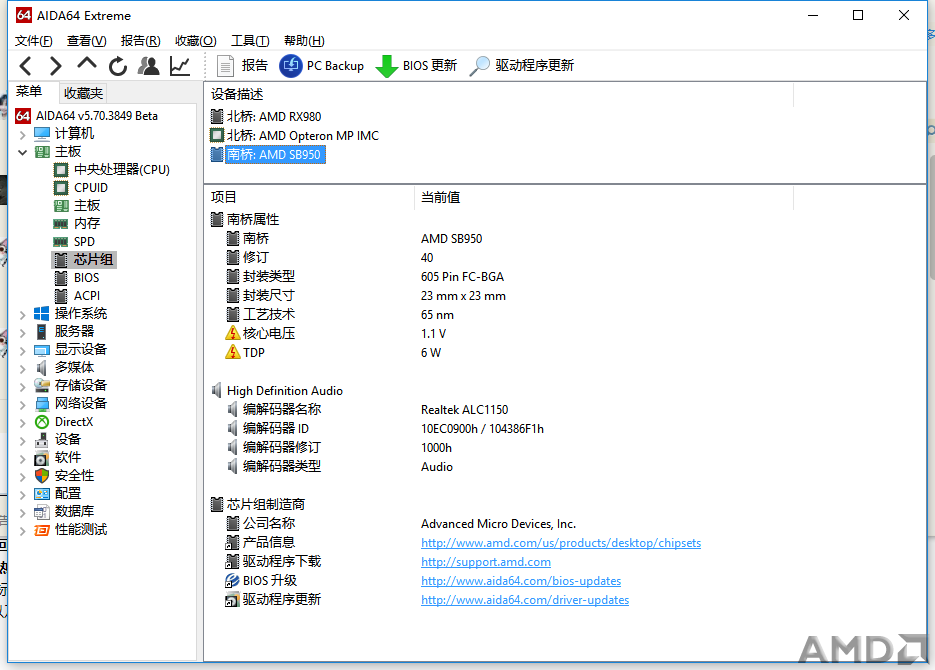This screenshot has width=935, height=670.
Task: Expand the 多媒体 tree node
Action: 23,368
